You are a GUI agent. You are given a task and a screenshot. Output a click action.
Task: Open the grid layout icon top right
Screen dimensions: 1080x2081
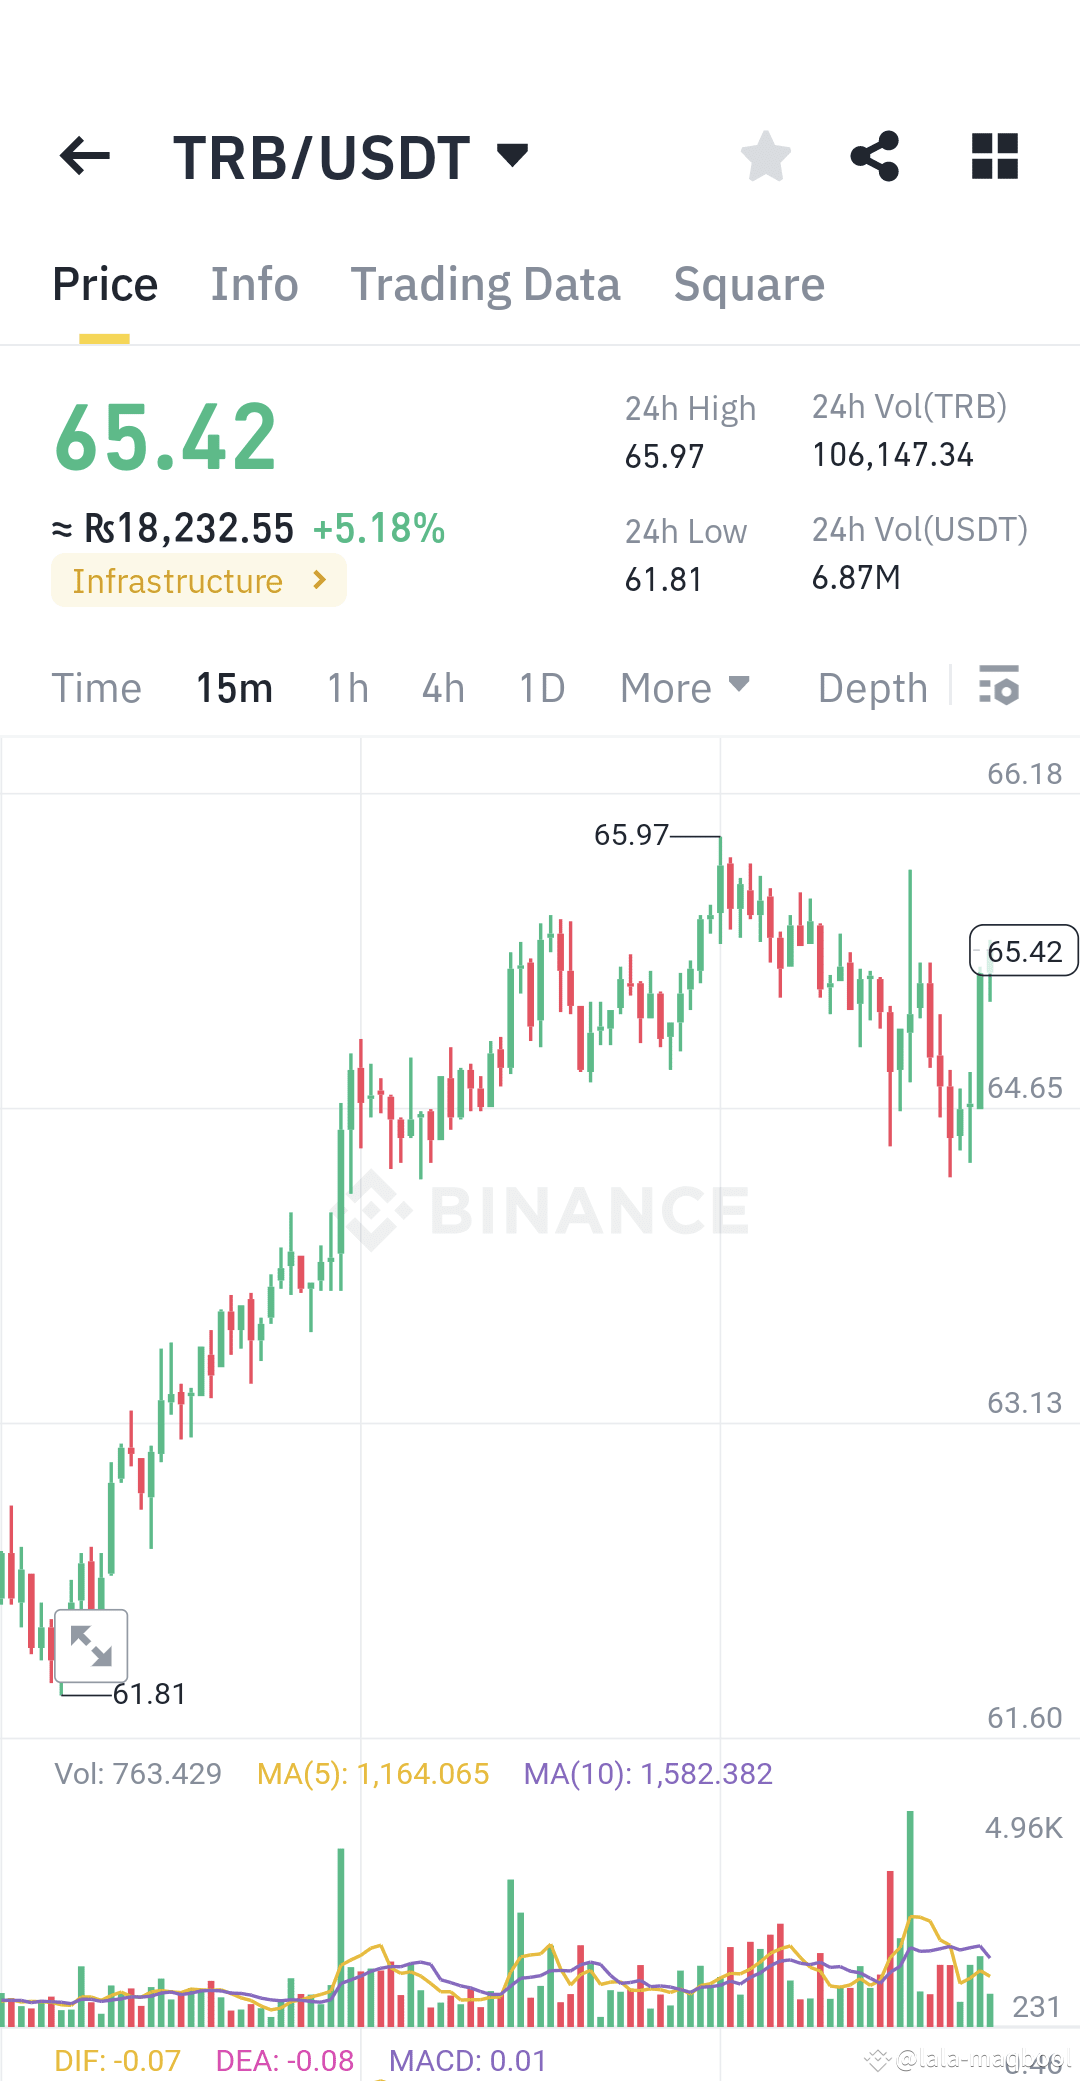(993, 155)
